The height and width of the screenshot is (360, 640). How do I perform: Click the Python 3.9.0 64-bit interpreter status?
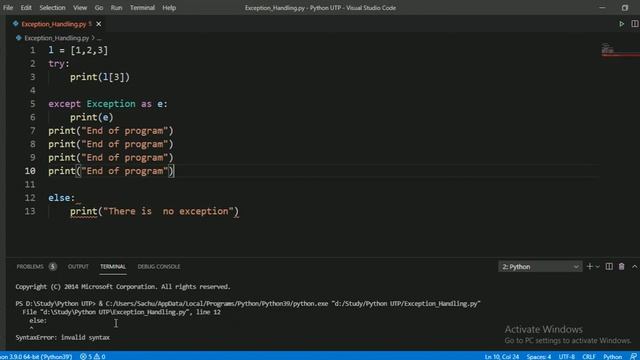coord(36,356)
